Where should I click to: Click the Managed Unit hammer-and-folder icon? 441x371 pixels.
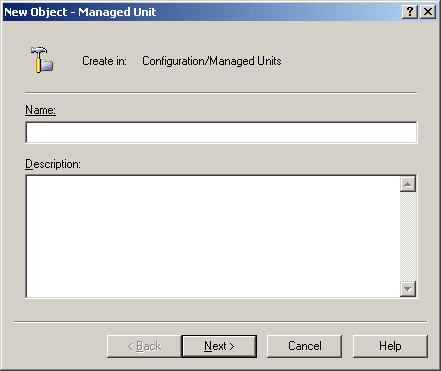pyautogui.click(x=42, y=60)
